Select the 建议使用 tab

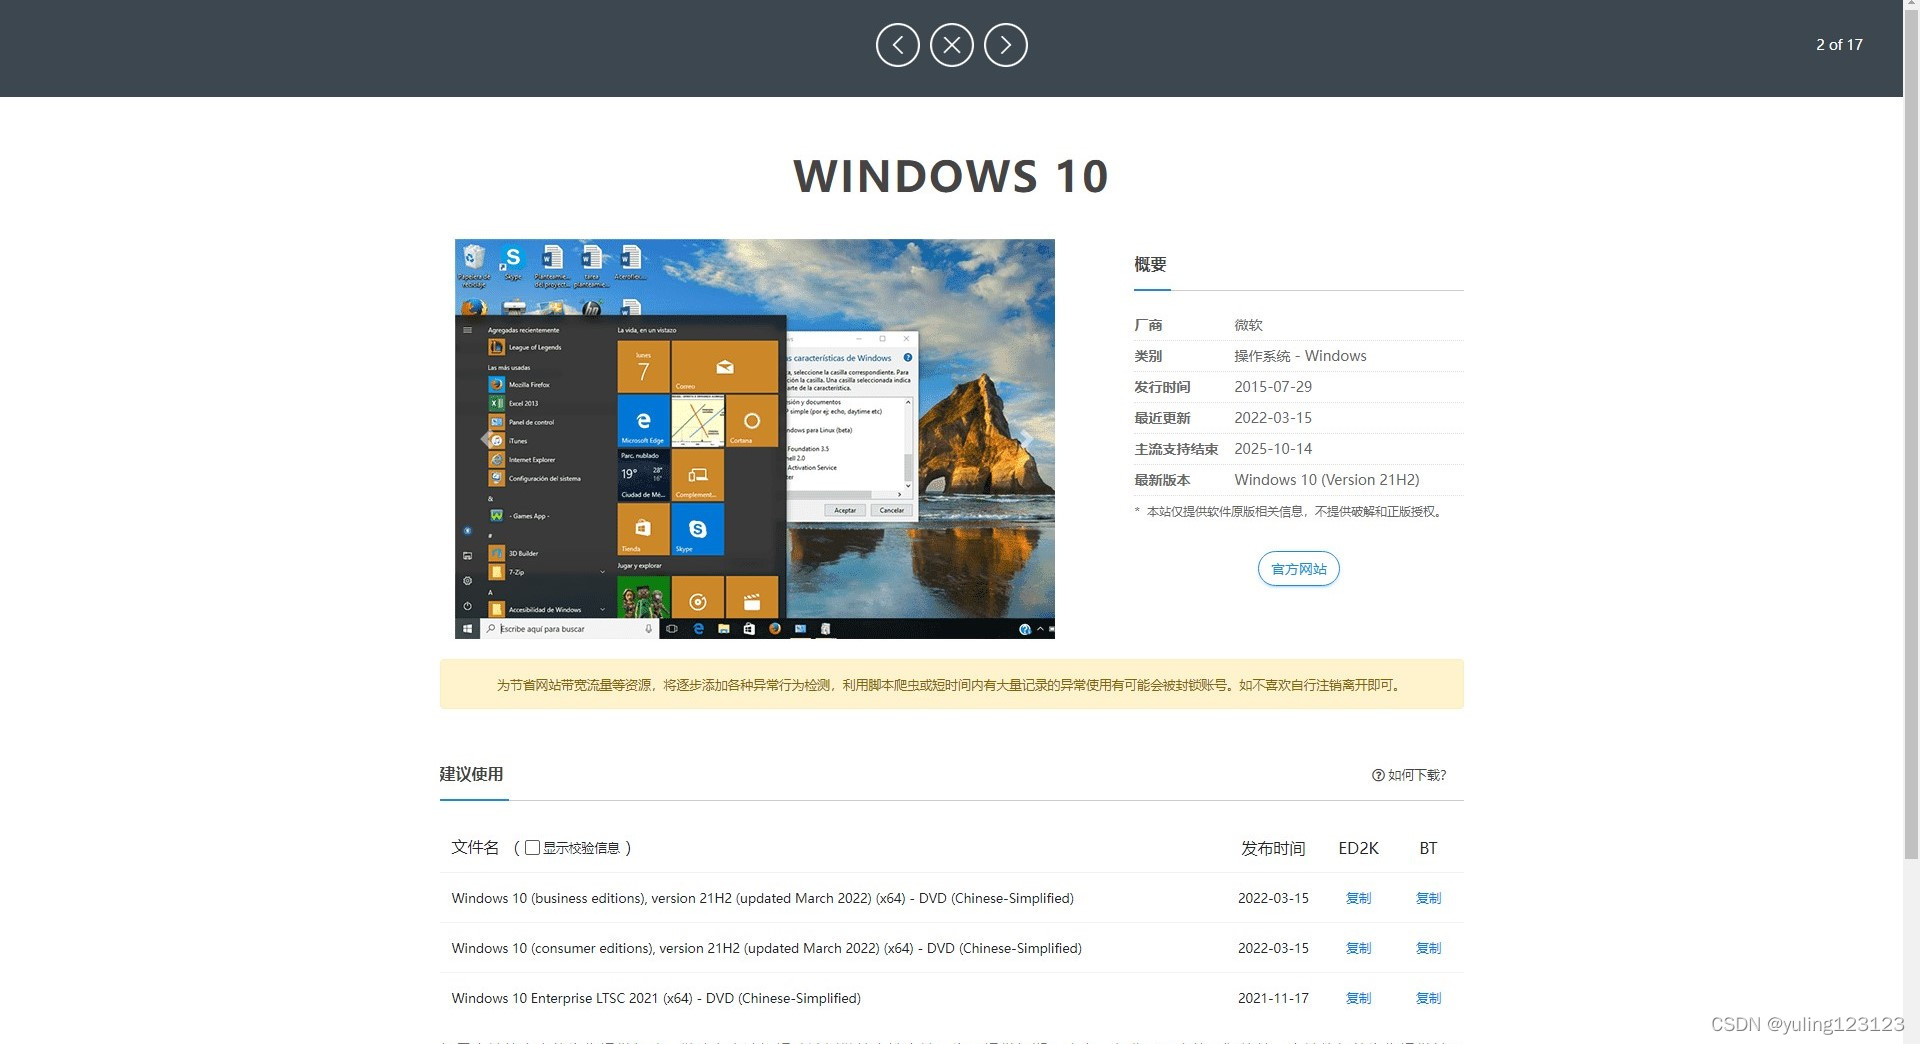coord(472,774)
